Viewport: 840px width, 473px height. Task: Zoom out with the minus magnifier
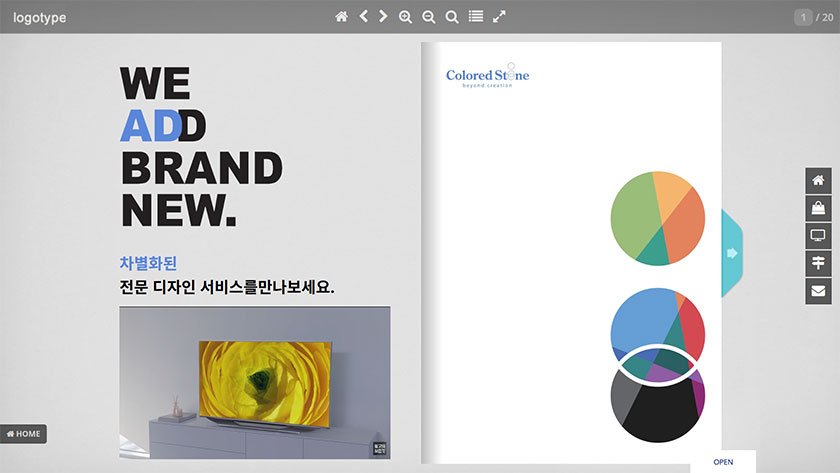(x=429, y=17)
